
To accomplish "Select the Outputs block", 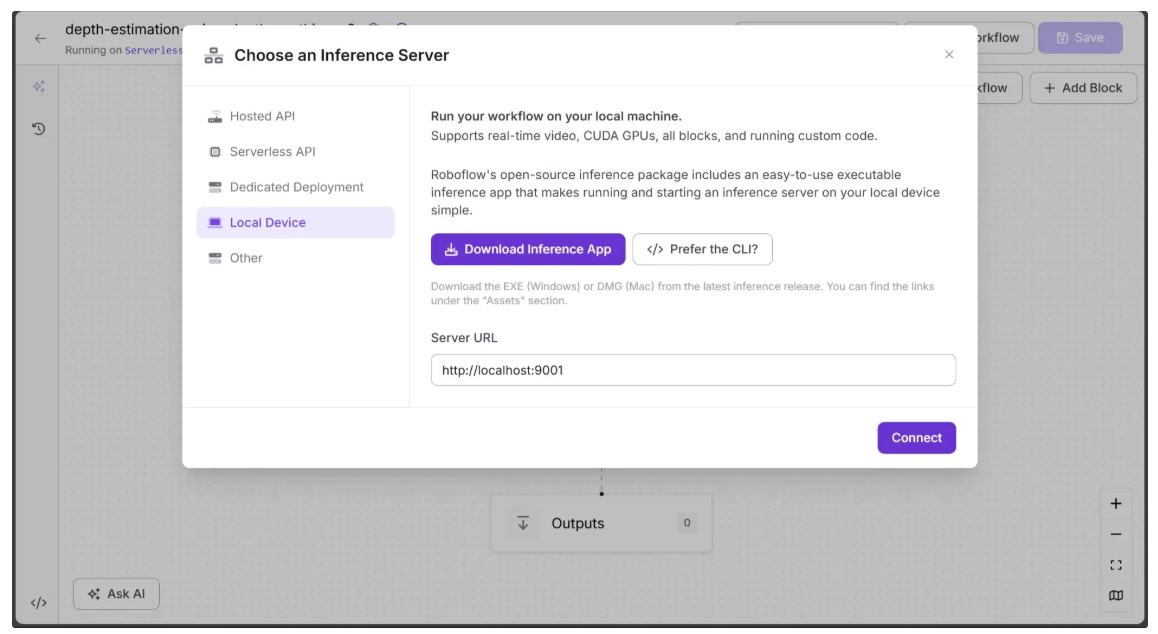I will [601, 523].
